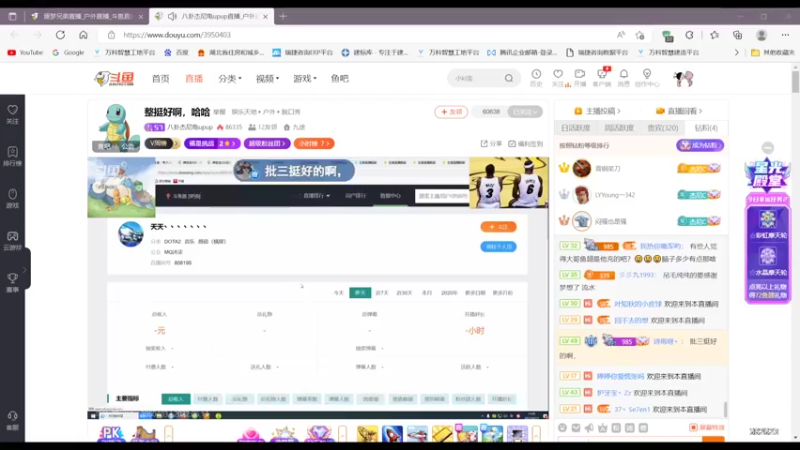This screenshot has height=450, width=800.
Task: Open the 超级粉丝团 fan club badge
Action: click(267, 143)
